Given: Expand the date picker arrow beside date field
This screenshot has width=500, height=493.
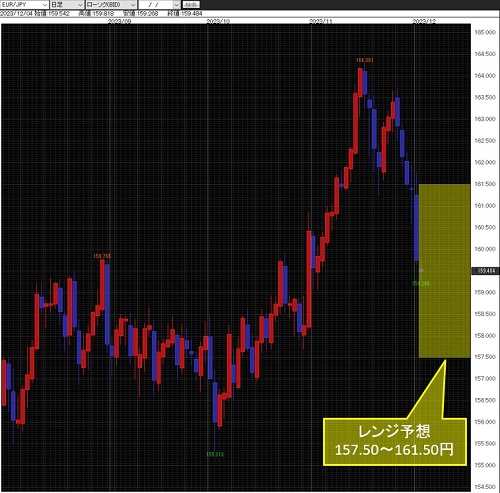Looking at the screenshot, I should pos(177,5).
